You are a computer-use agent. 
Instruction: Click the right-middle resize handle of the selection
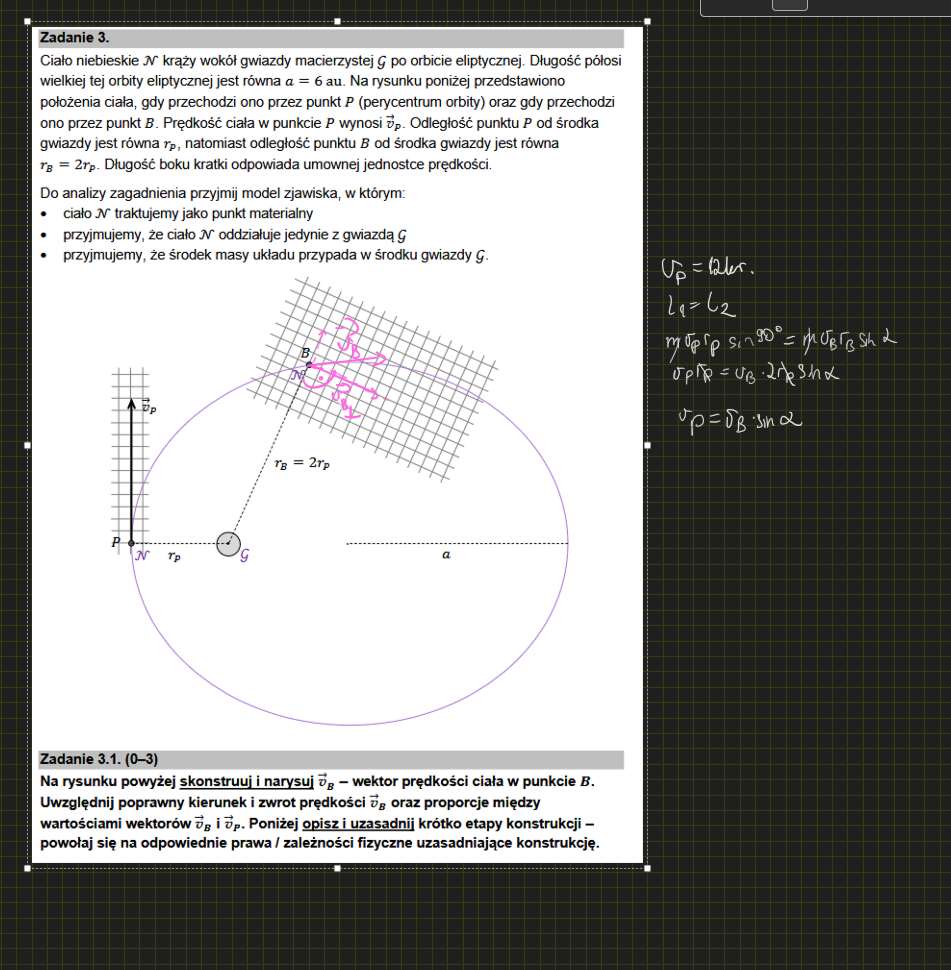click(x=647, y=444)
